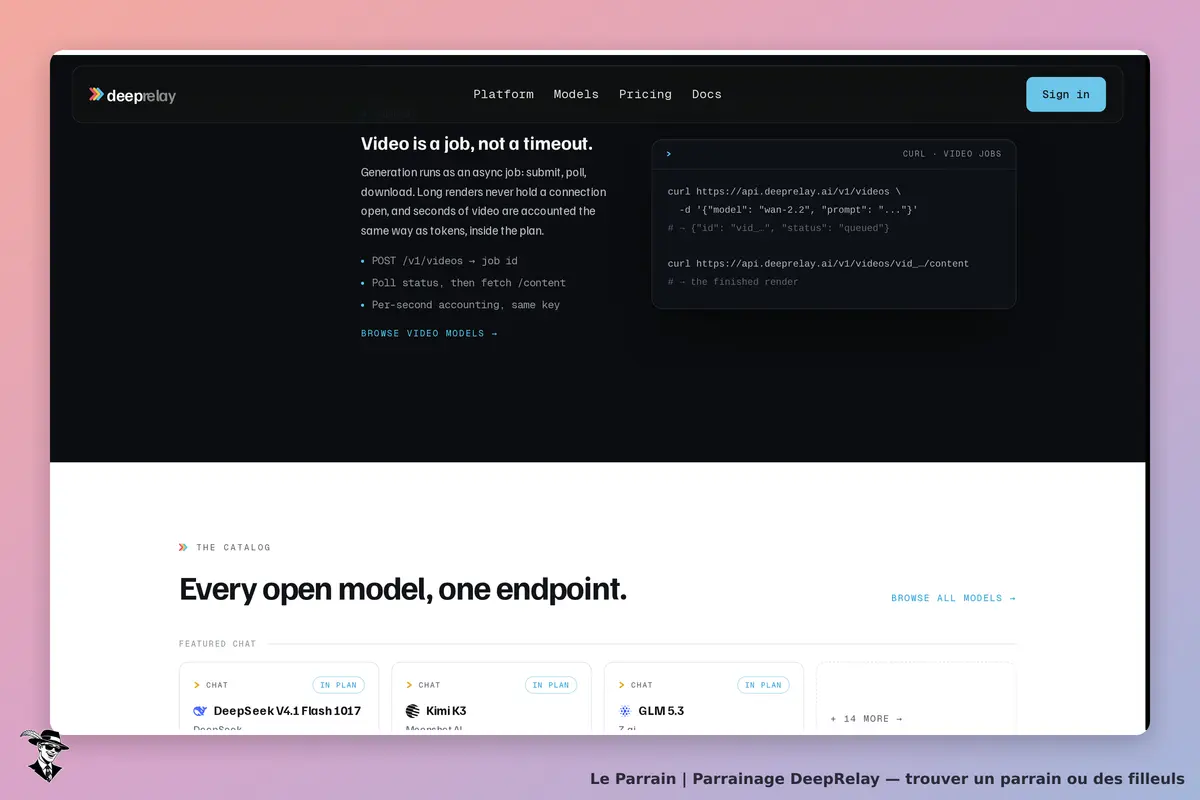Click the Sign in button

tap(1066, 94)
